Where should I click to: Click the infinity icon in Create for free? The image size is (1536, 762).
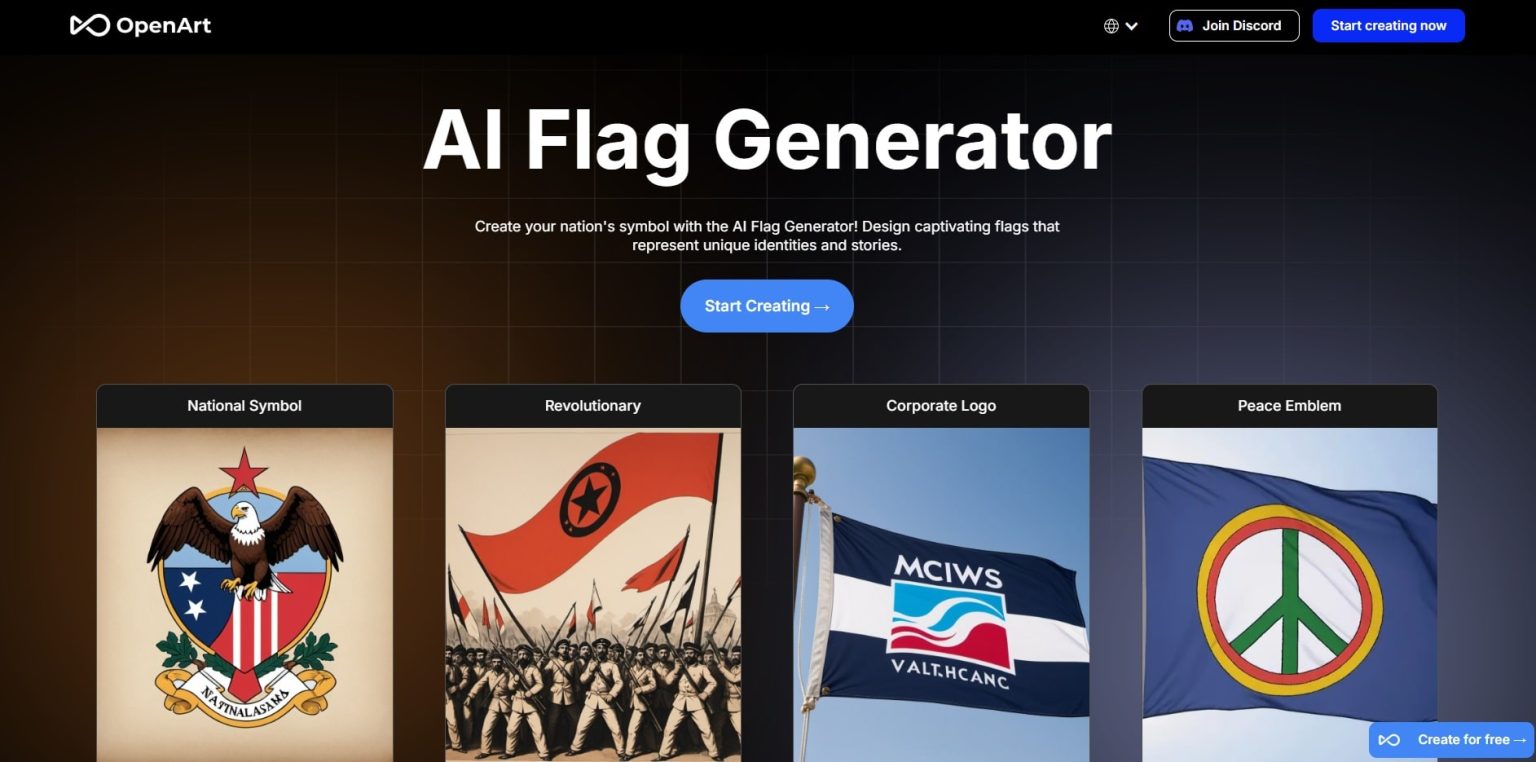click(1389, 740)
